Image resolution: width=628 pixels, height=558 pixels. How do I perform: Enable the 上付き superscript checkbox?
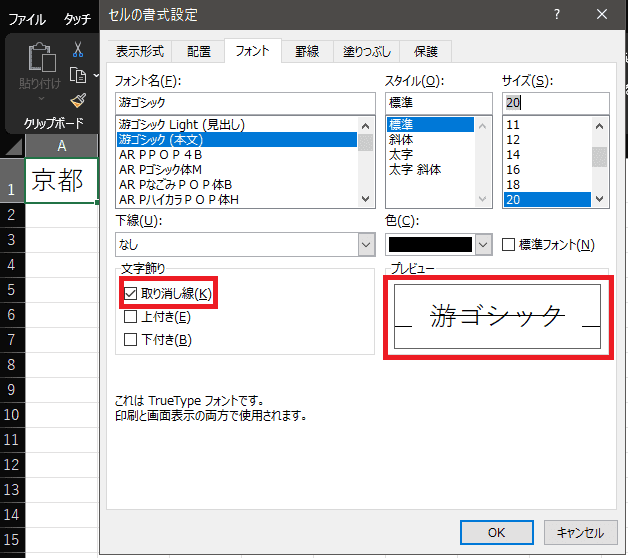click(x=130, y=316)
